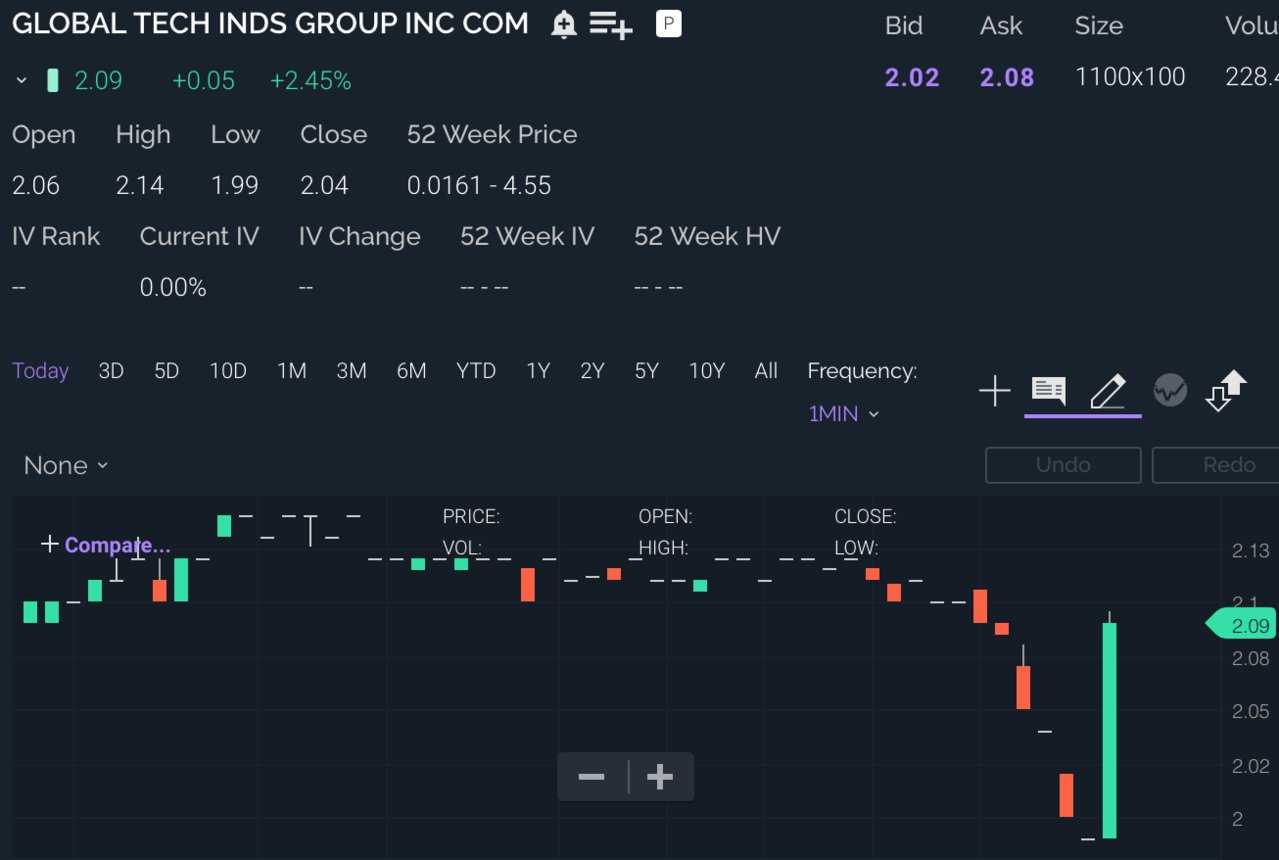Add stock to watchlist with list-plus icon
1279x860 pixels.
pos(611,25)
